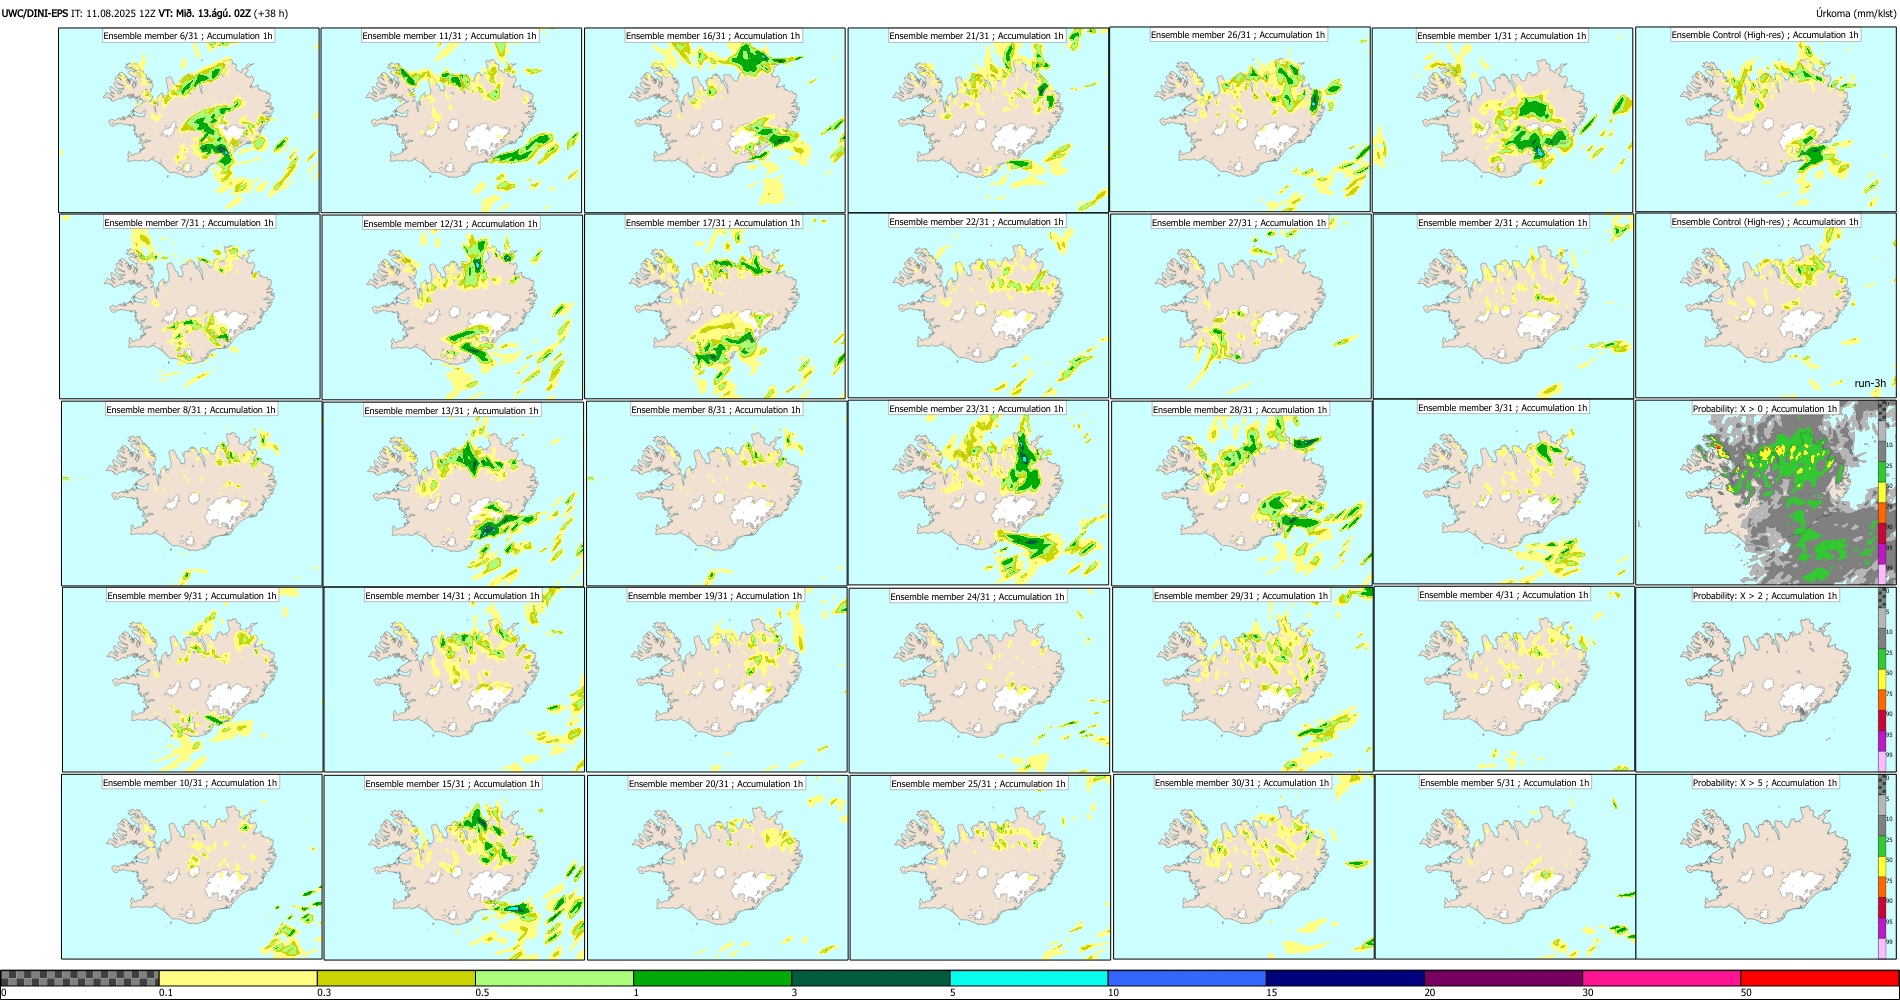1900x1000 pixels.
Task: Open the Ensemble member 11/31 map panel
Action: [451, 120]
